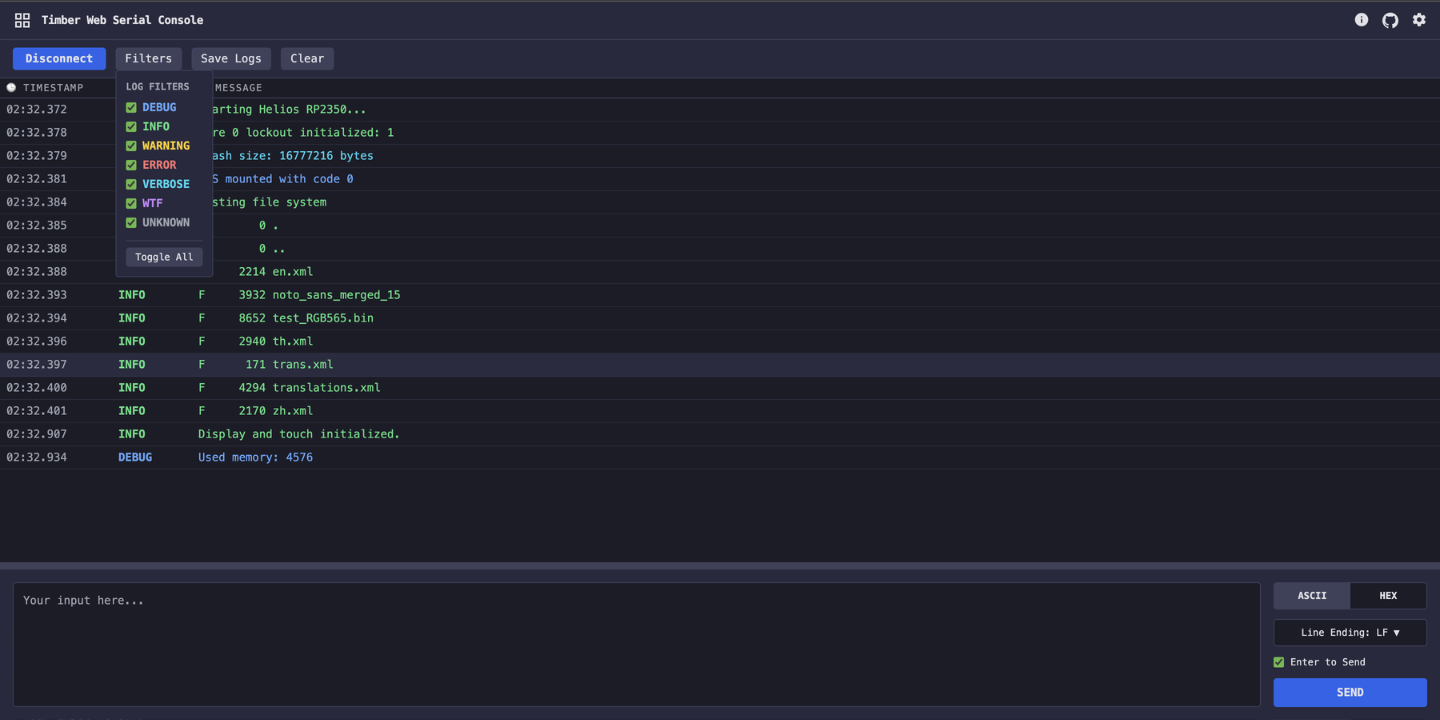Click the Toggle All filters button

[164, 257]
